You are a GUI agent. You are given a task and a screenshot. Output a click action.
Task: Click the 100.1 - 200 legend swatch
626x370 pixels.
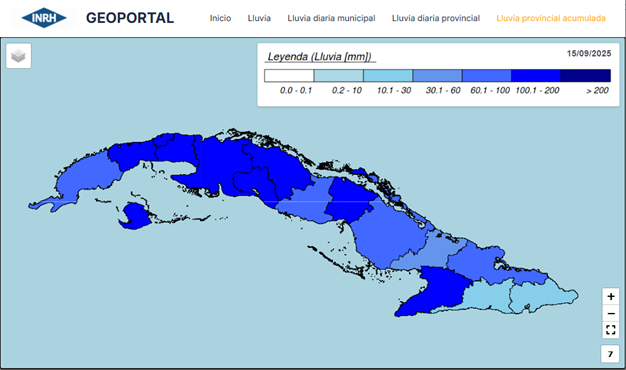click(x=536, y=75)
